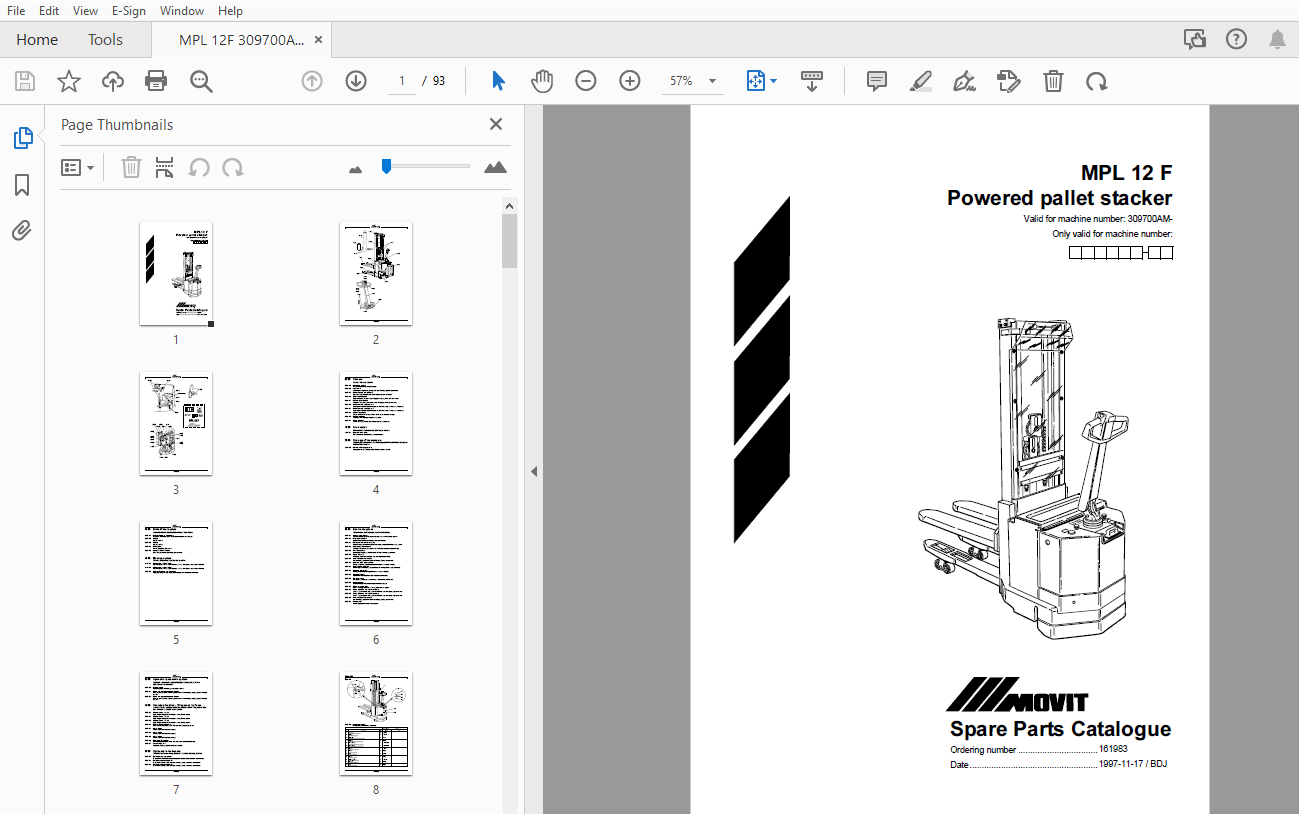Select the MPL 12F document tab

click(x=241, y=40)
